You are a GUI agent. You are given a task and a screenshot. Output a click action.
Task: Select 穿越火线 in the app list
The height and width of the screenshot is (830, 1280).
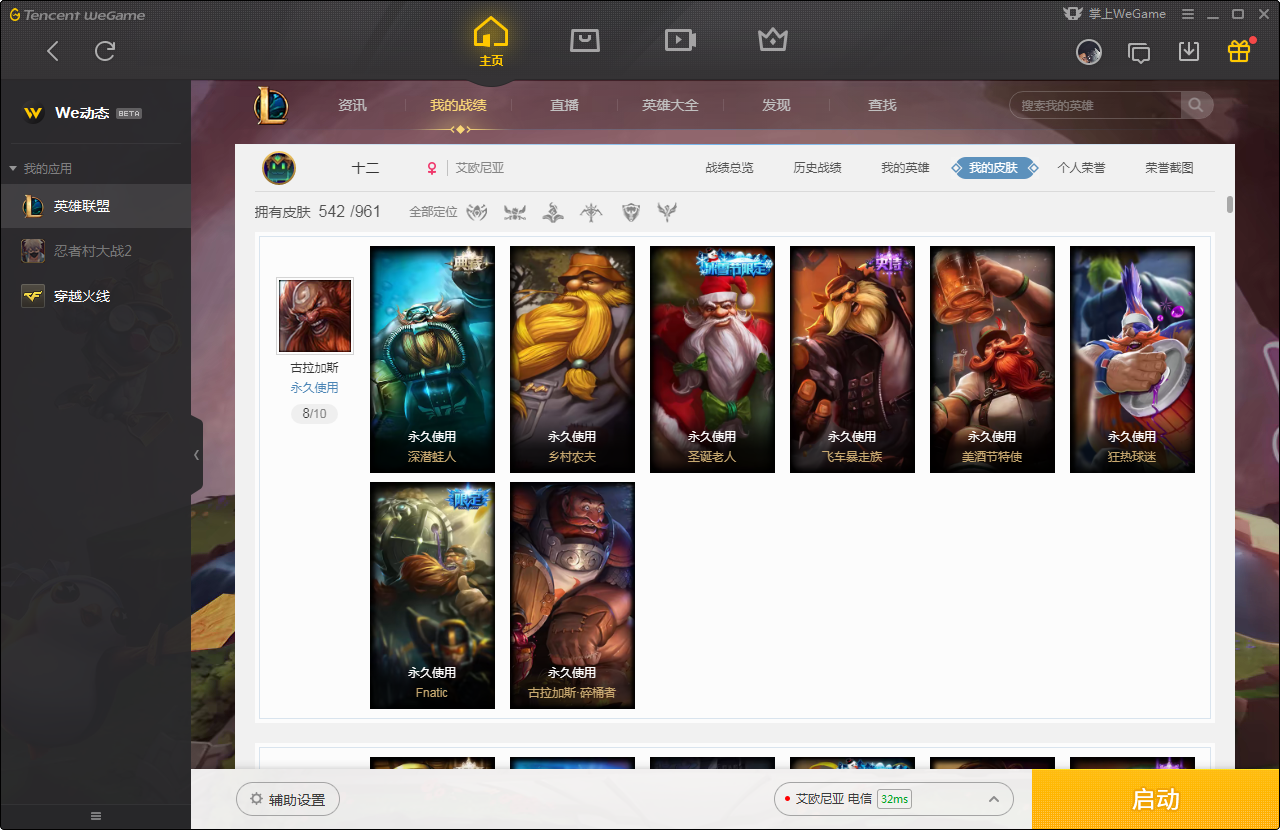[x=82, y=296]
